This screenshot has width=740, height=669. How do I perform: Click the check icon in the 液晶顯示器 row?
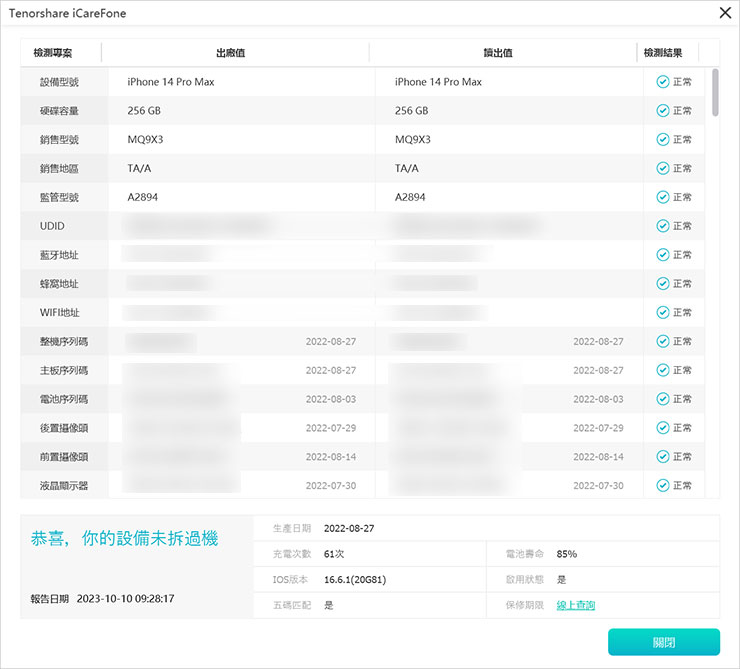pos(663,485)
